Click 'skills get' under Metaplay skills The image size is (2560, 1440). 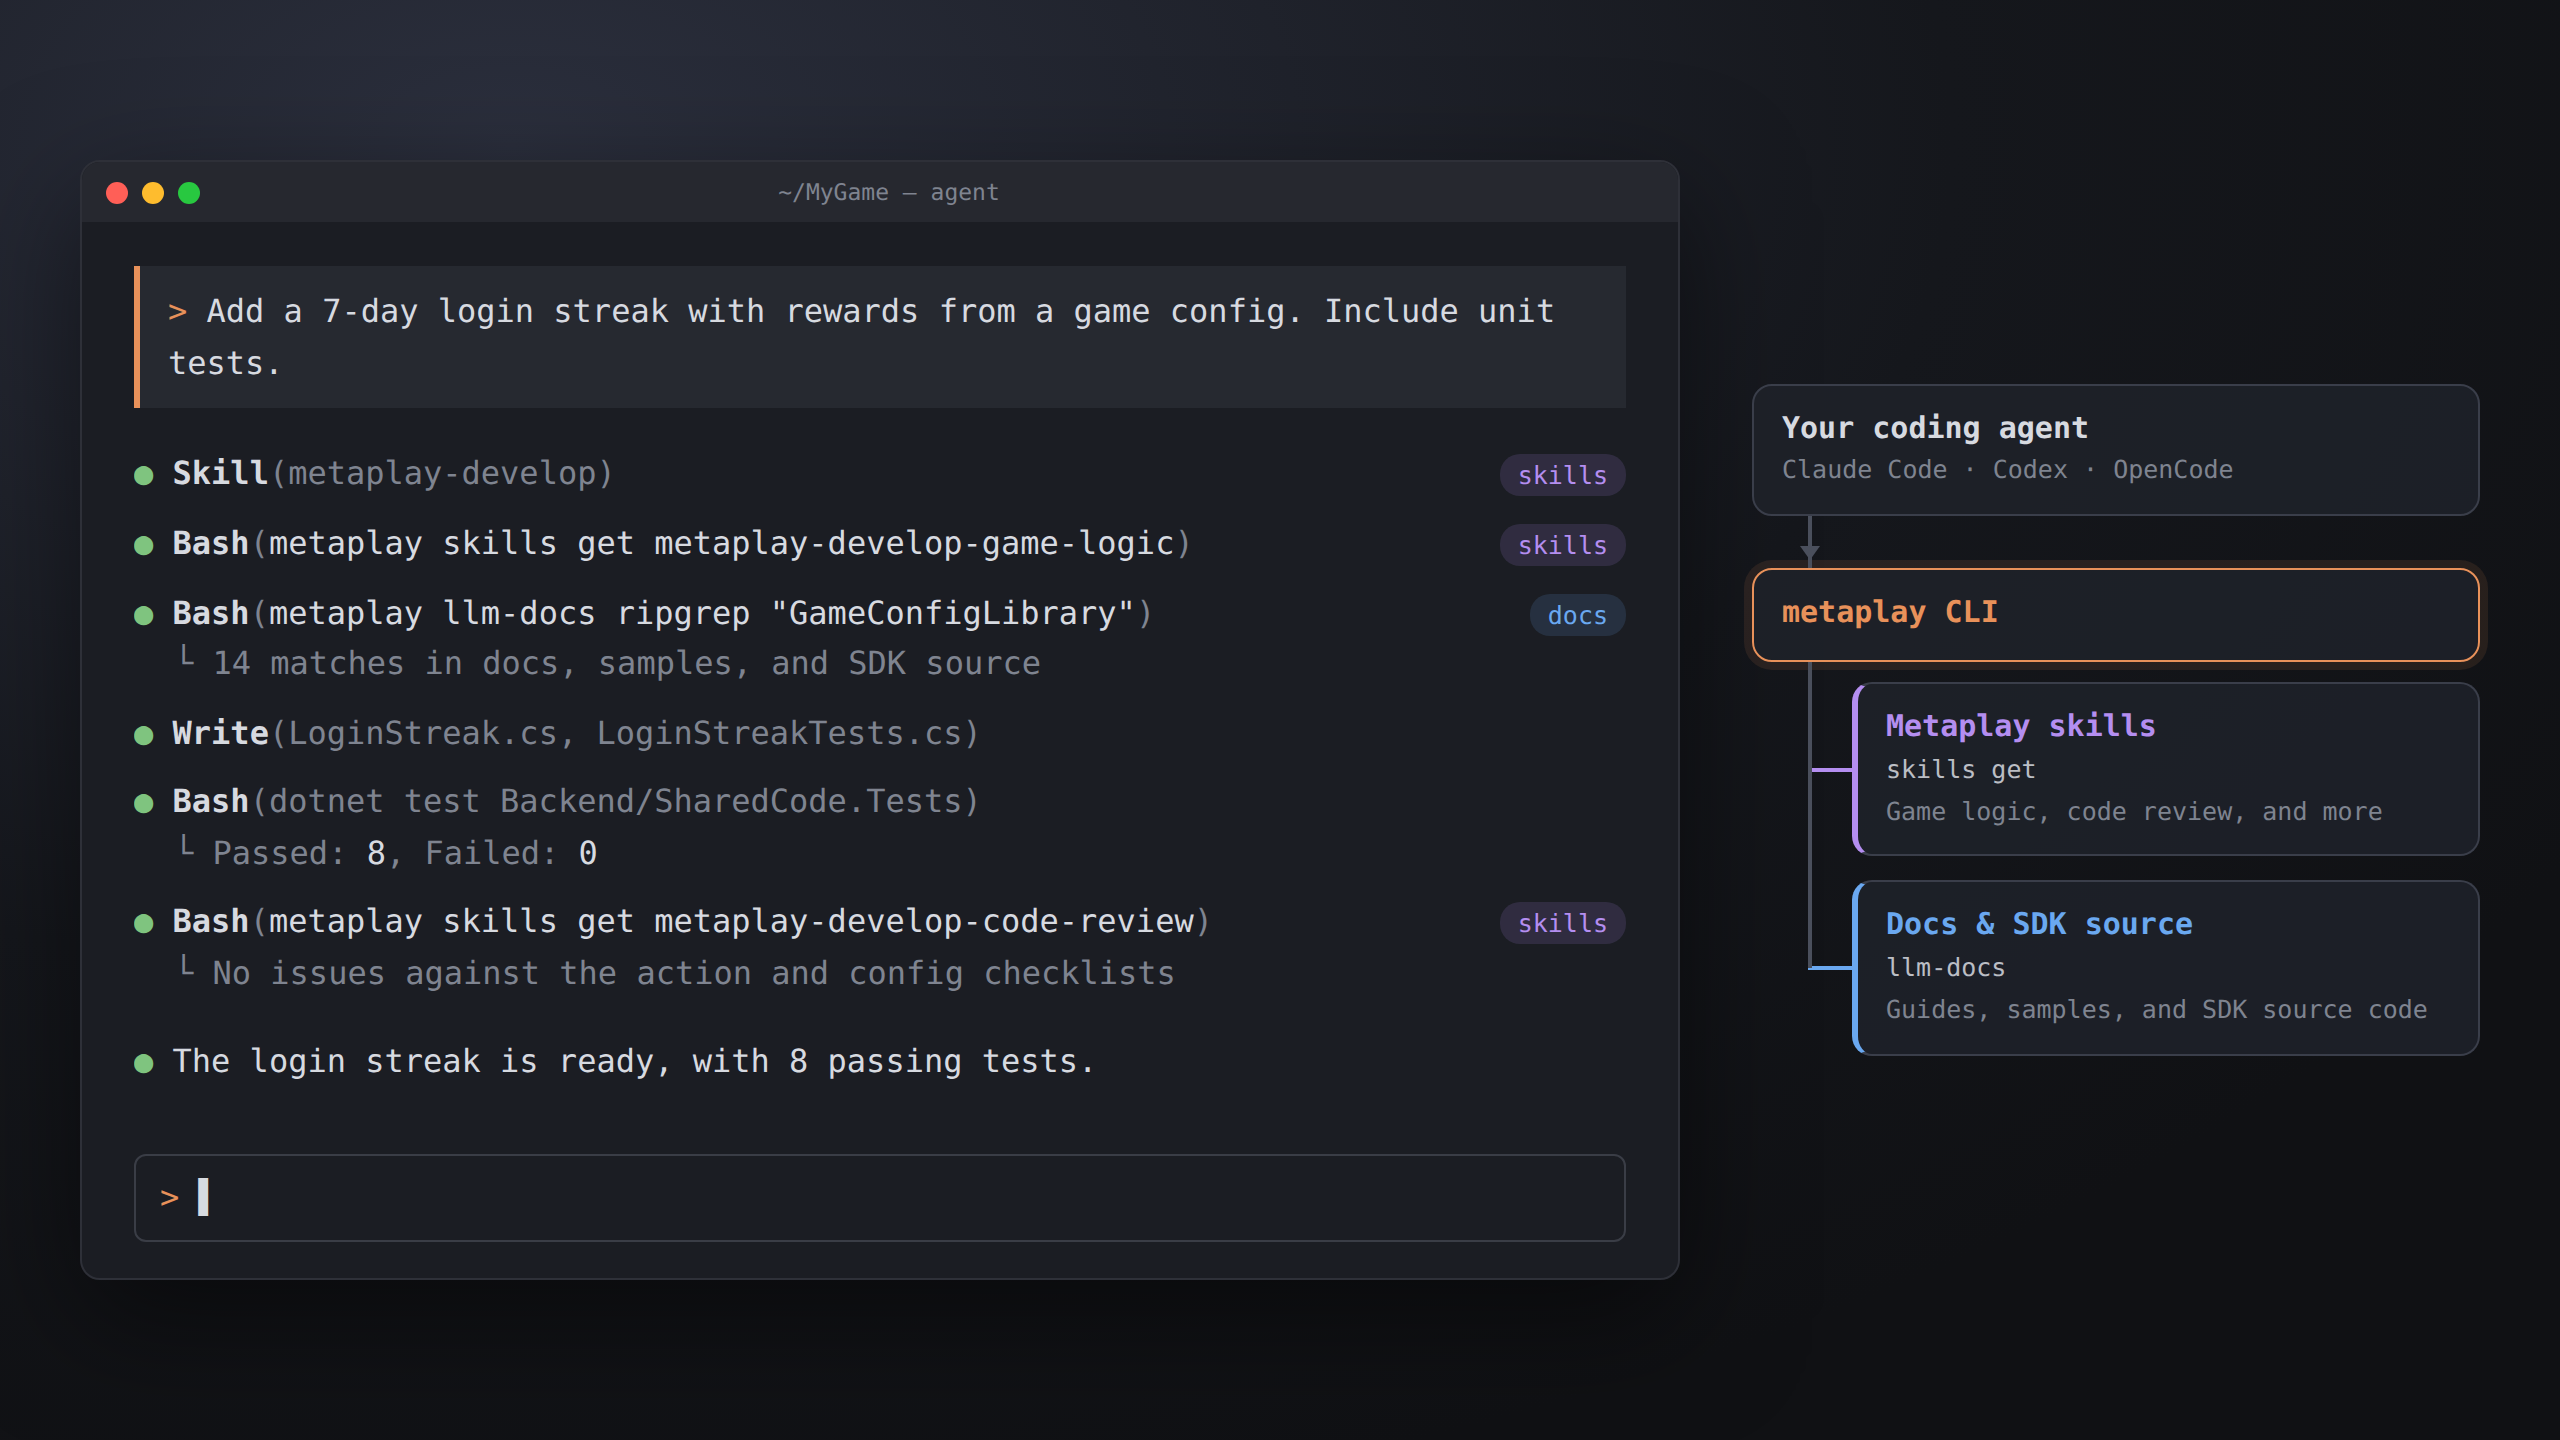[x=1960, y=770]
